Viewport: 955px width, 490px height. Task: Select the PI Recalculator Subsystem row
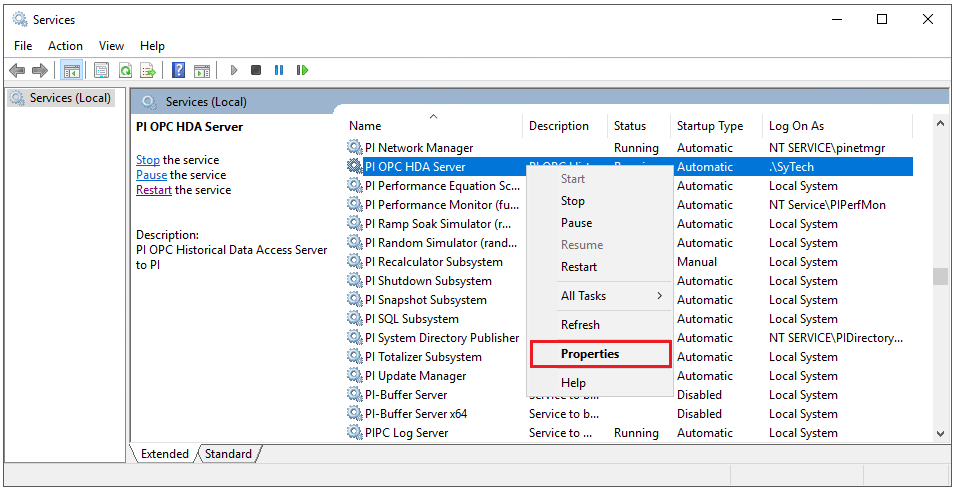(629, 262)
